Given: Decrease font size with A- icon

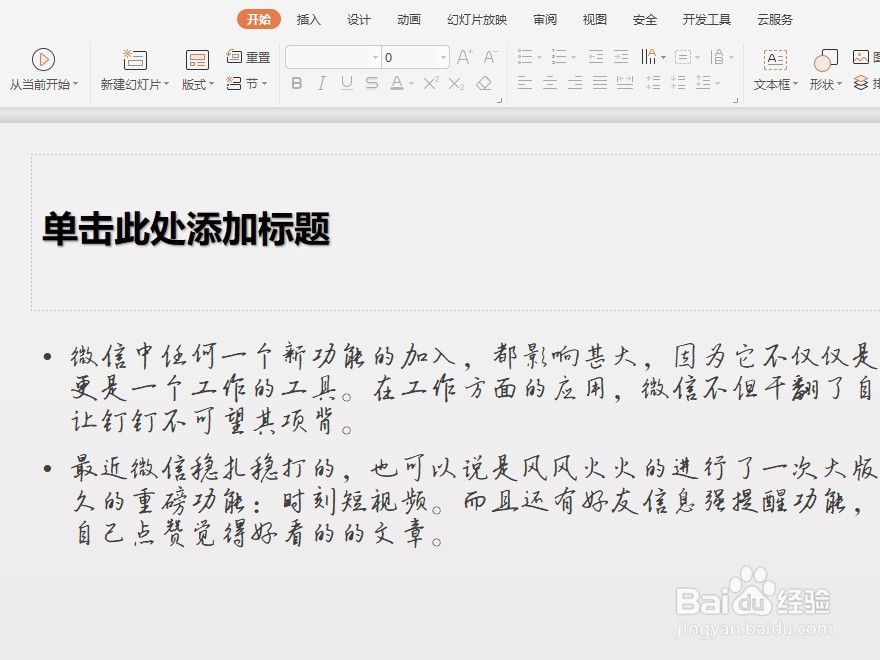Looking at the screenshot, I should pyautogui.click(x=490, y=57).
